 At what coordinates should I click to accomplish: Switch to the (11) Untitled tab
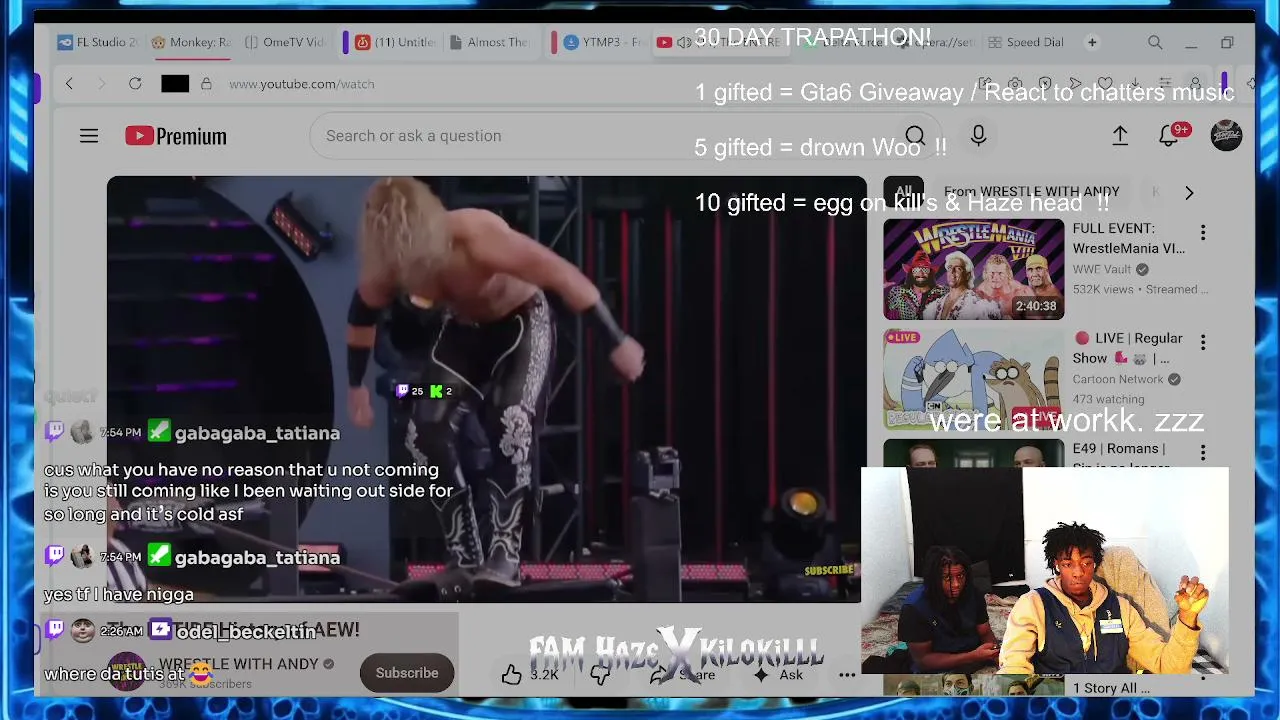[x=396, y=42]
